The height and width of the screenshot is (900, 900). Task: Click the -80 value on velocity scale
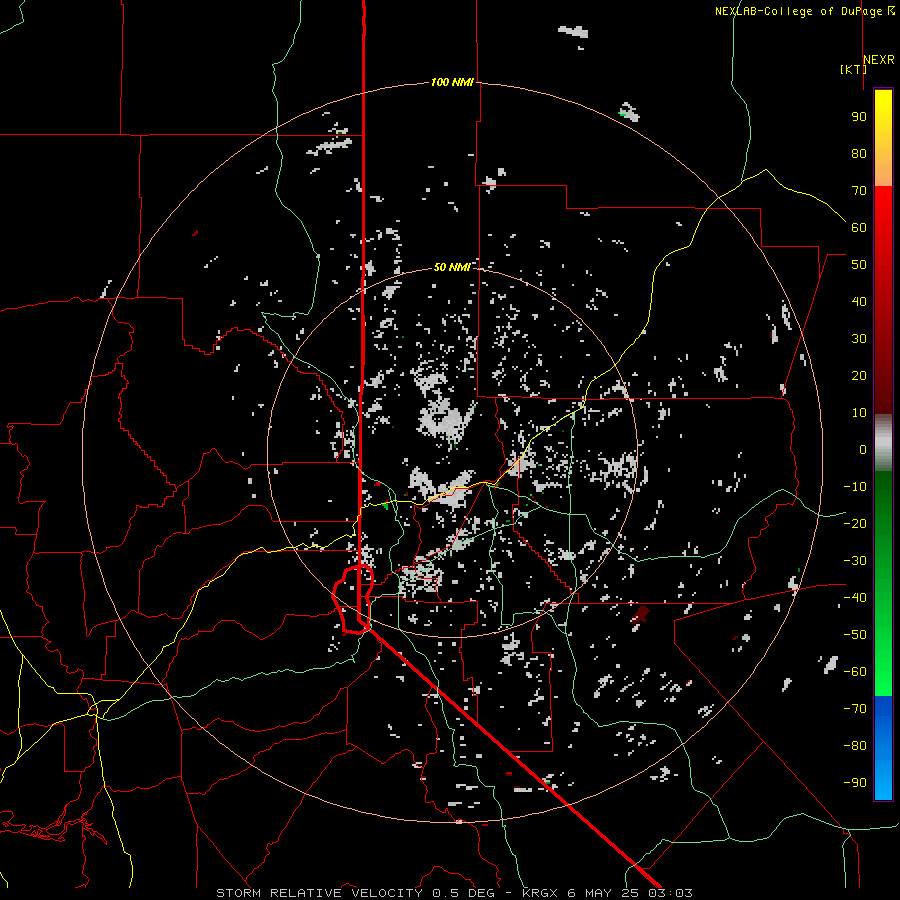point(855,746)
